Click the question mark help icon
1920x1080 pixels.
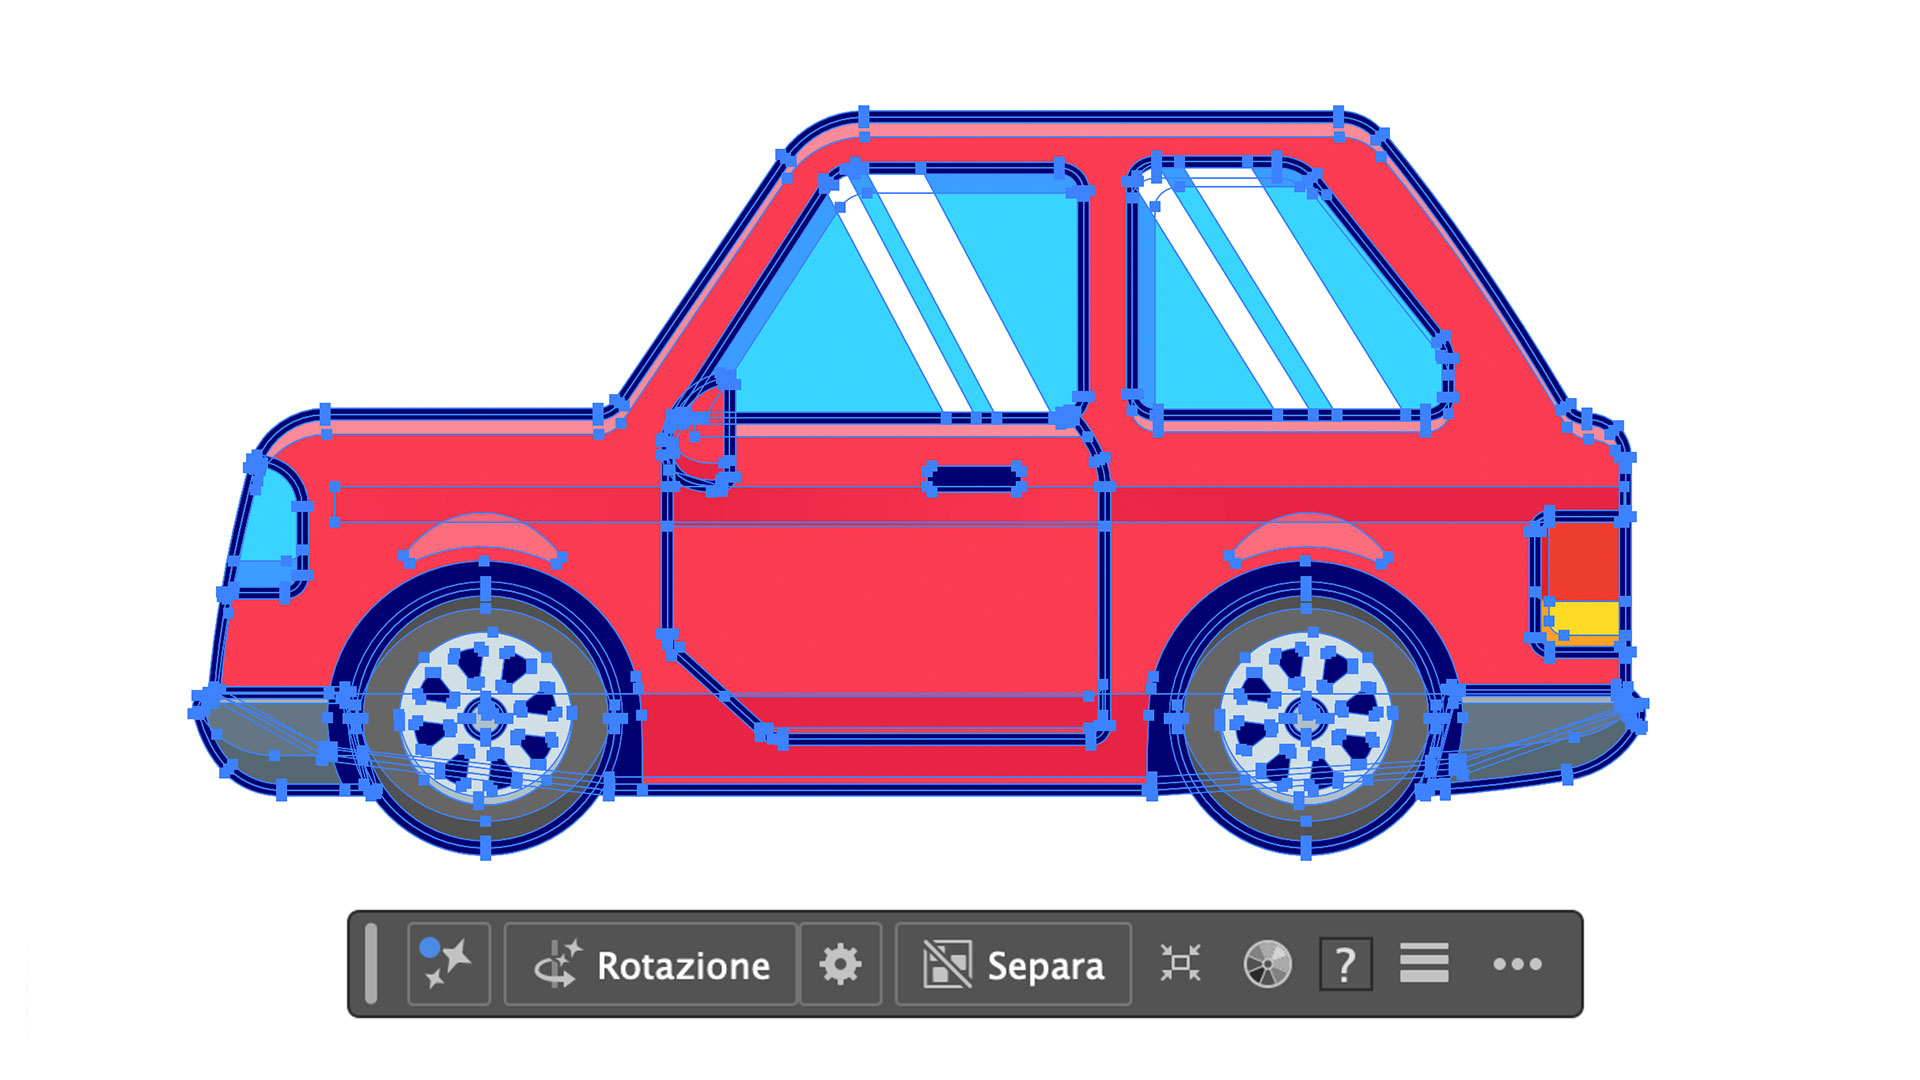(1345, 964)
